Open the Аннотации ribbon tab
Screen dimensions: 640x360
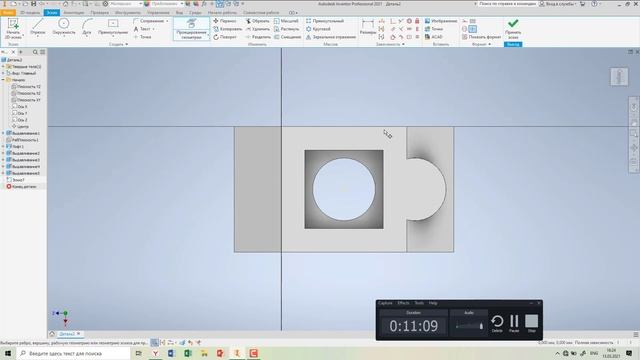73,13
